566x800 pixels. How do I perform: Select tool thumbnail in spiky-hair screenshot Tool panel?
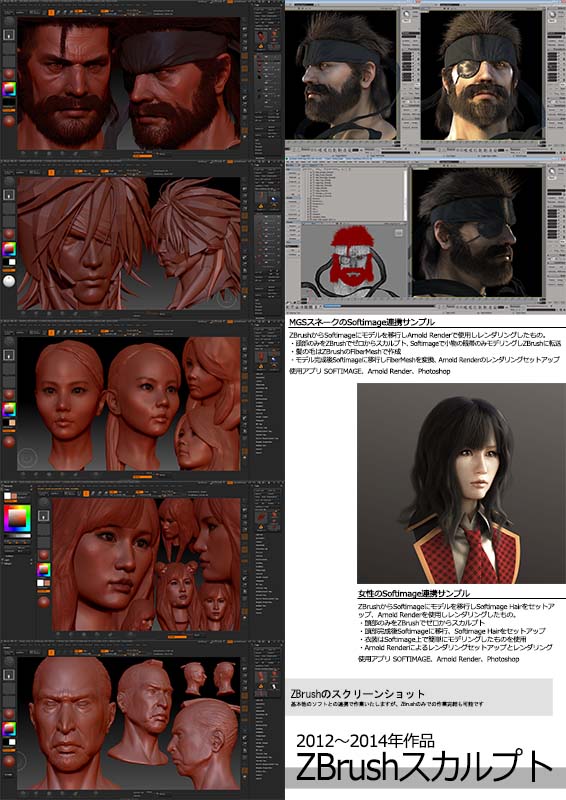[x=261, y=195]
